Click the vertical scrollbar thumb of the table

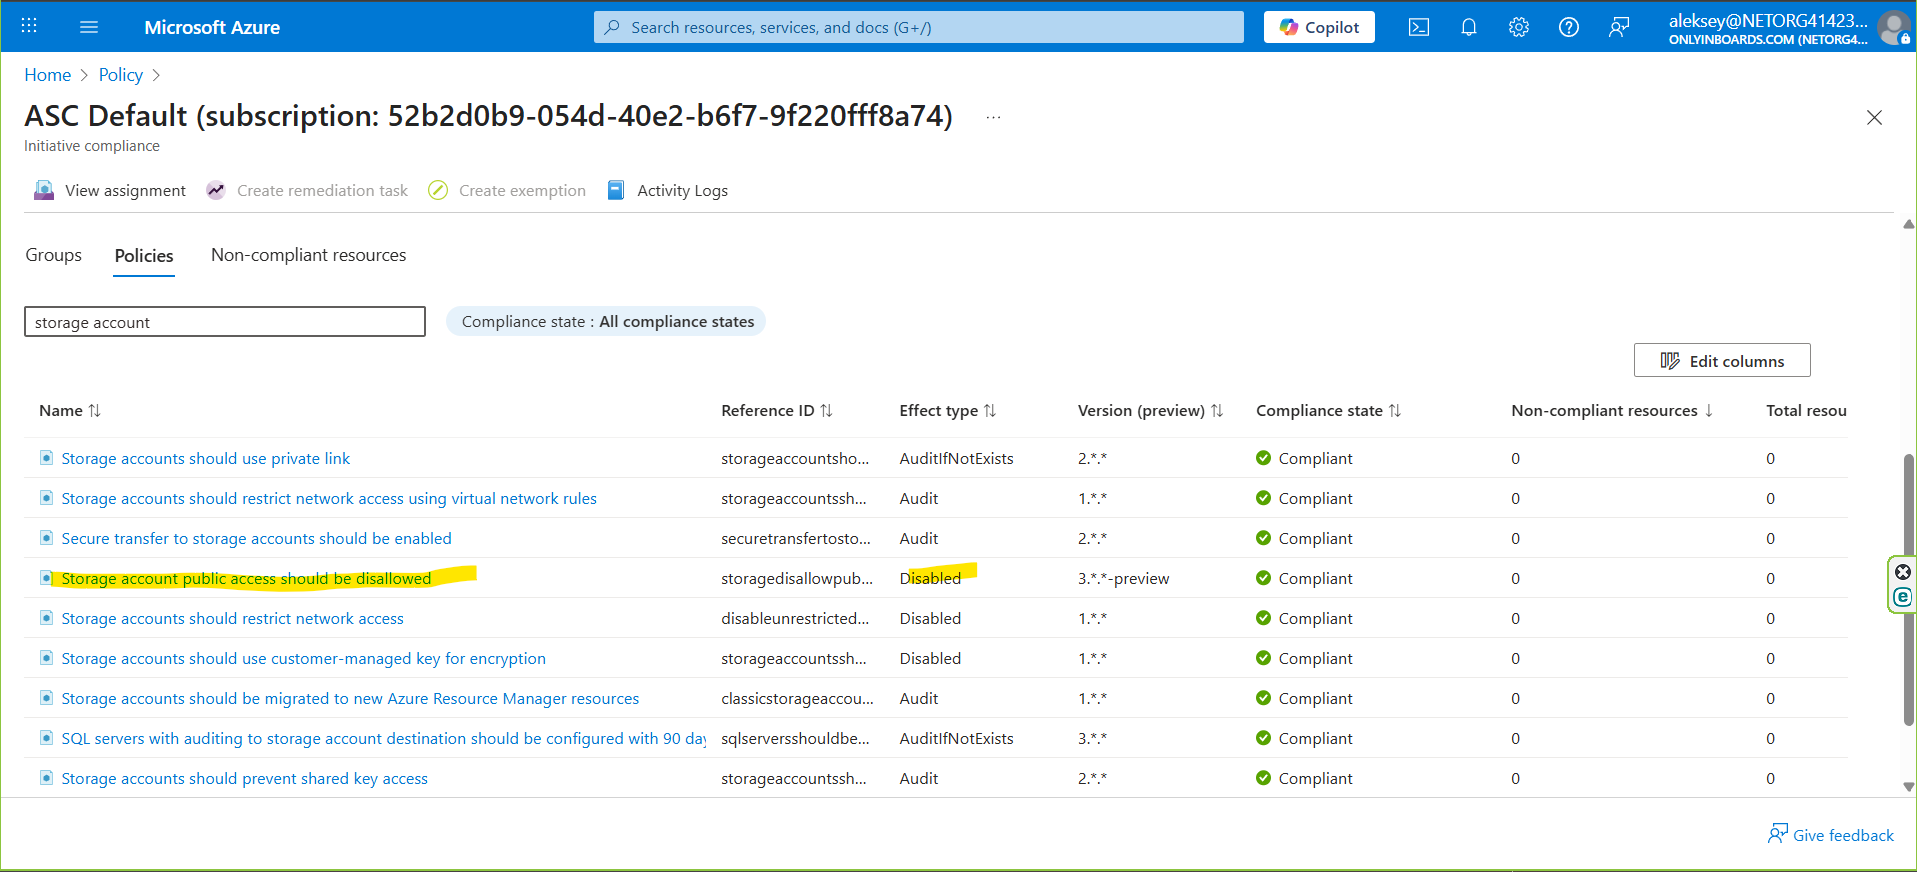[1909, 590]
